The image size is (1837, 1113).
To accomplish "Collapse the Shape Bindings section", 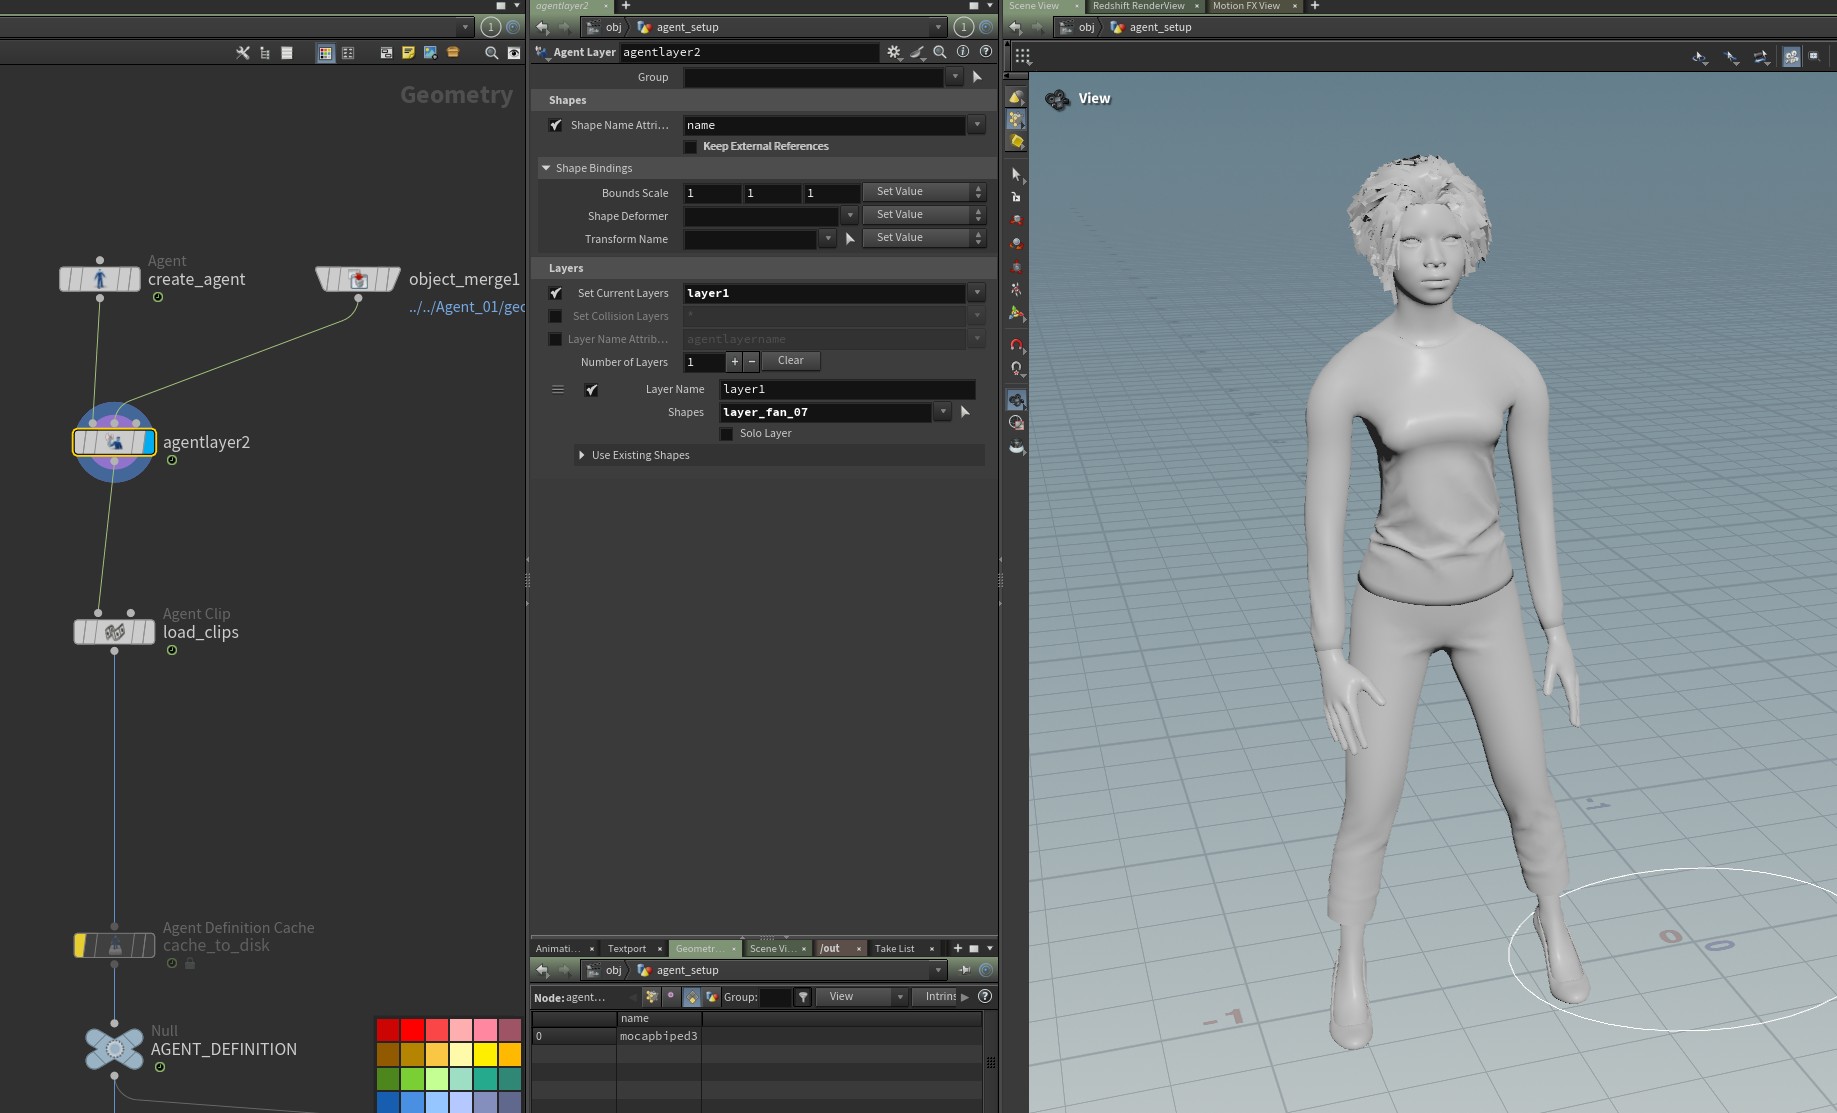I will coord(546,168).
